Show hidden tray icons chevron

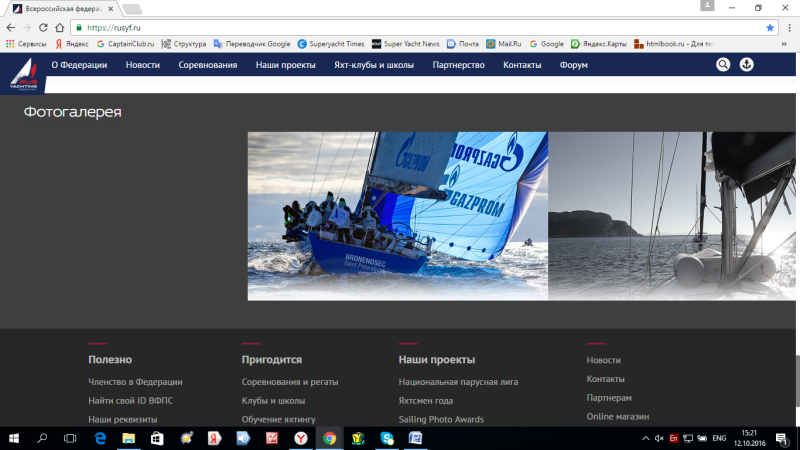[645, 438]
